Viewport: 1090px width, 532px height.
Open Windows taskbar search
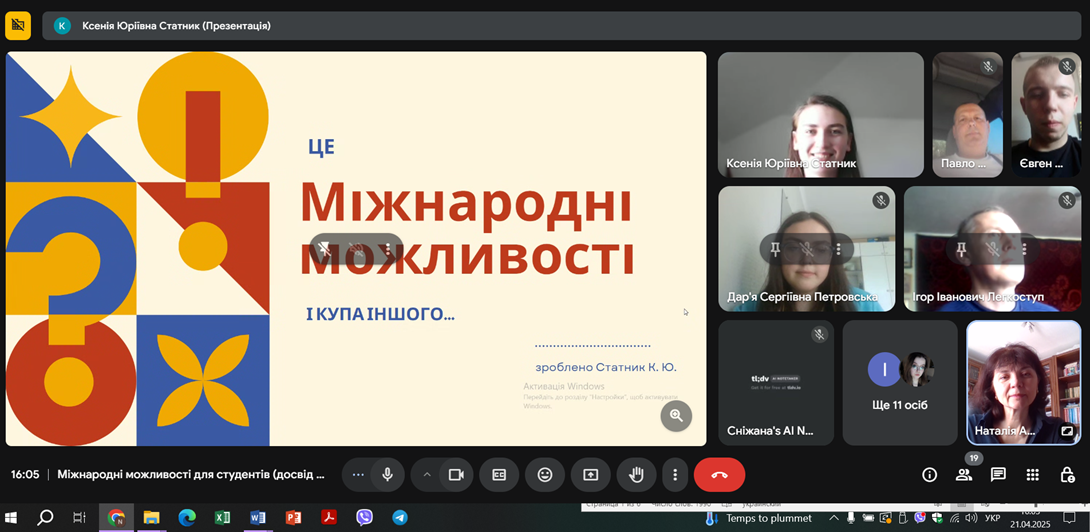[45, 517]
